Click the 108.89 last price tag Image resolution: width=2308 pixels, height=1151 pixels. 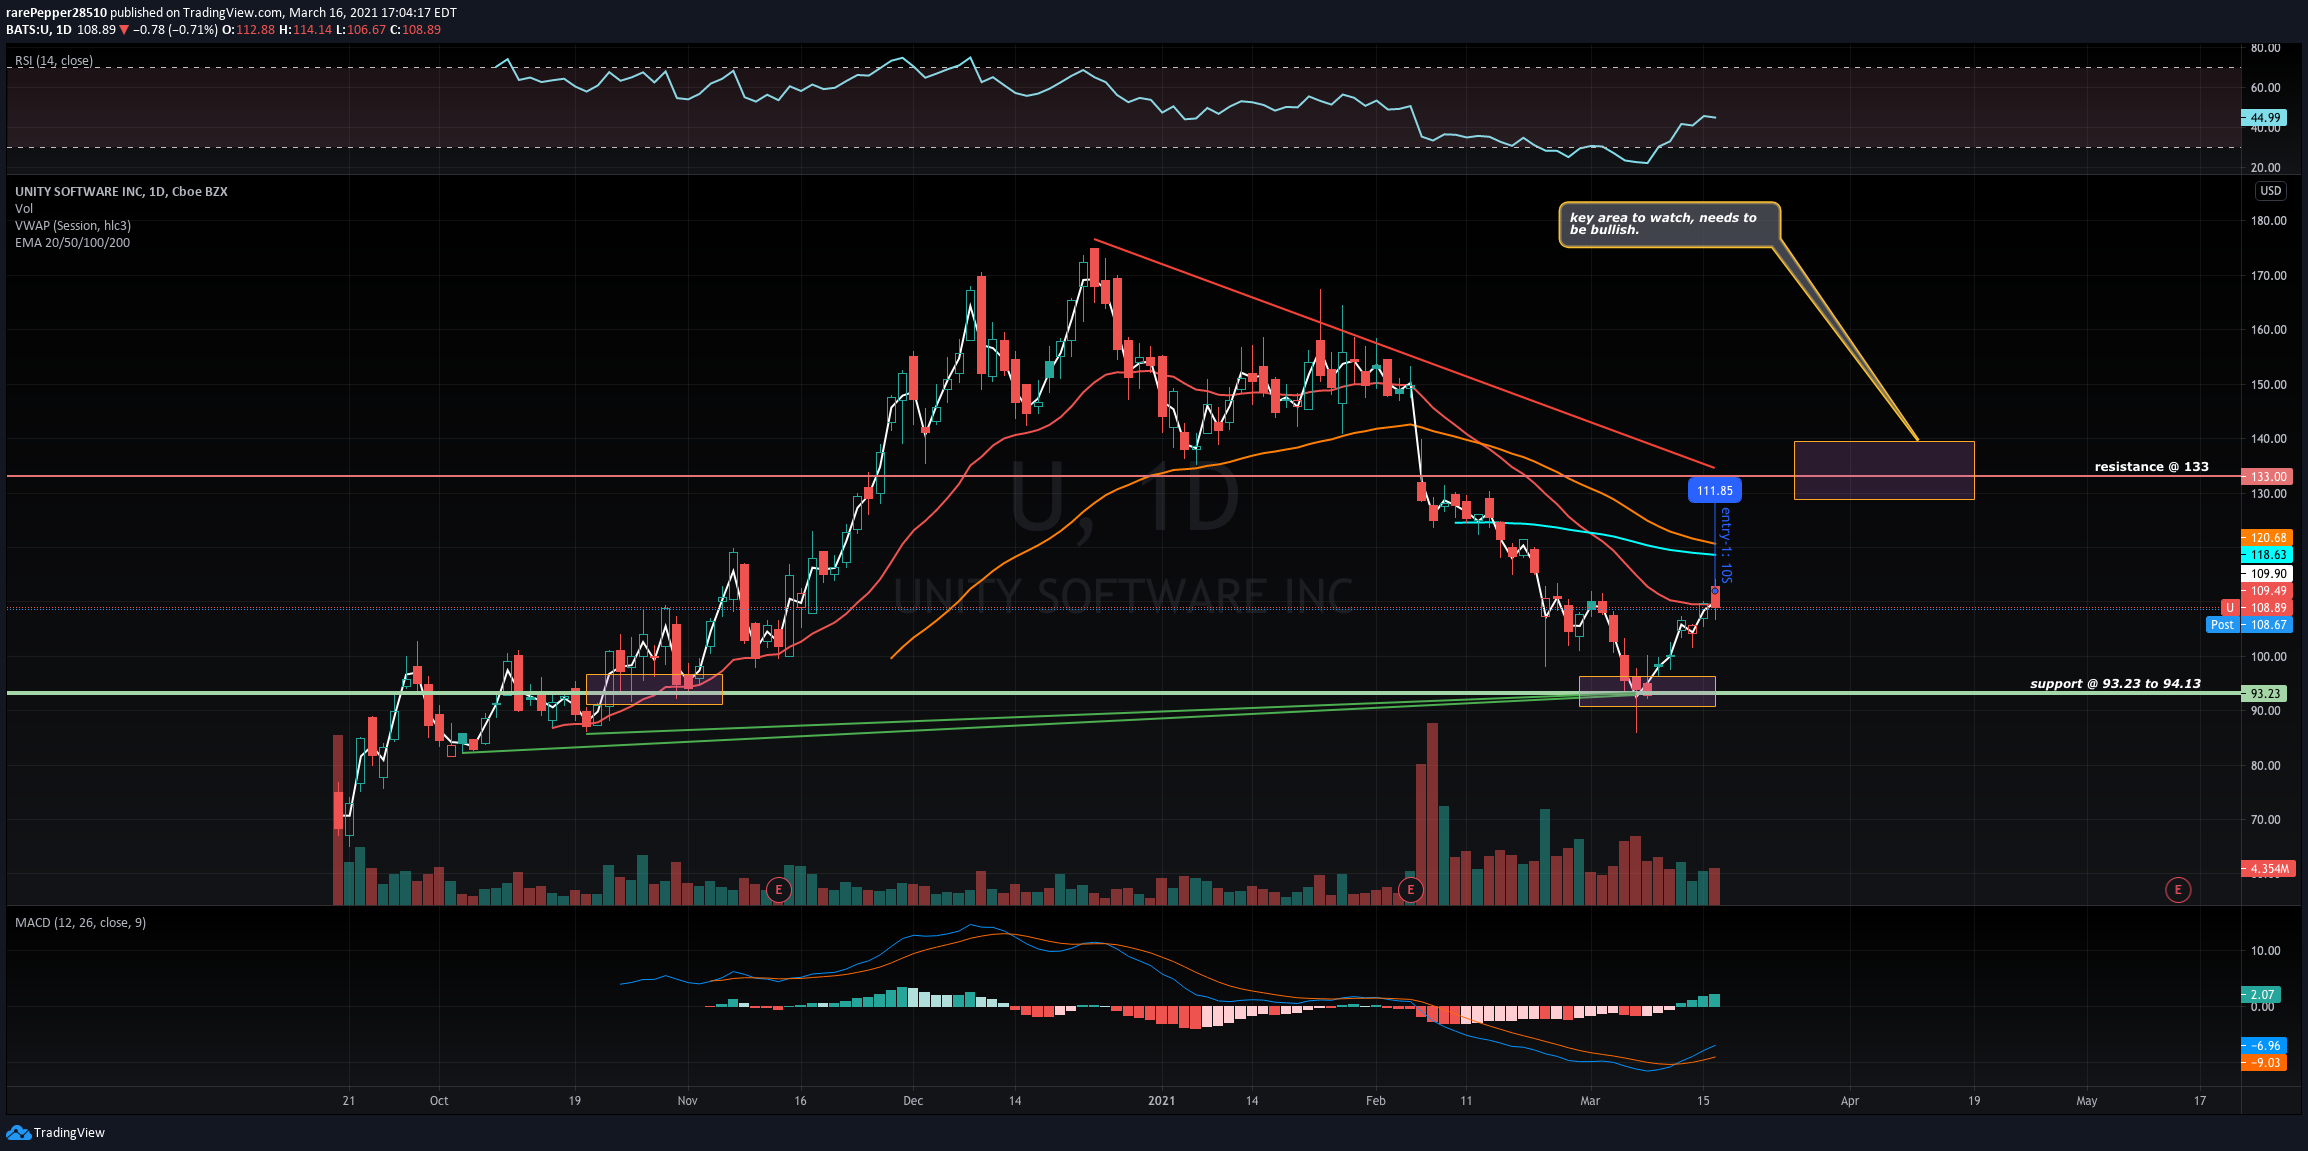[x=2268, y=608]
